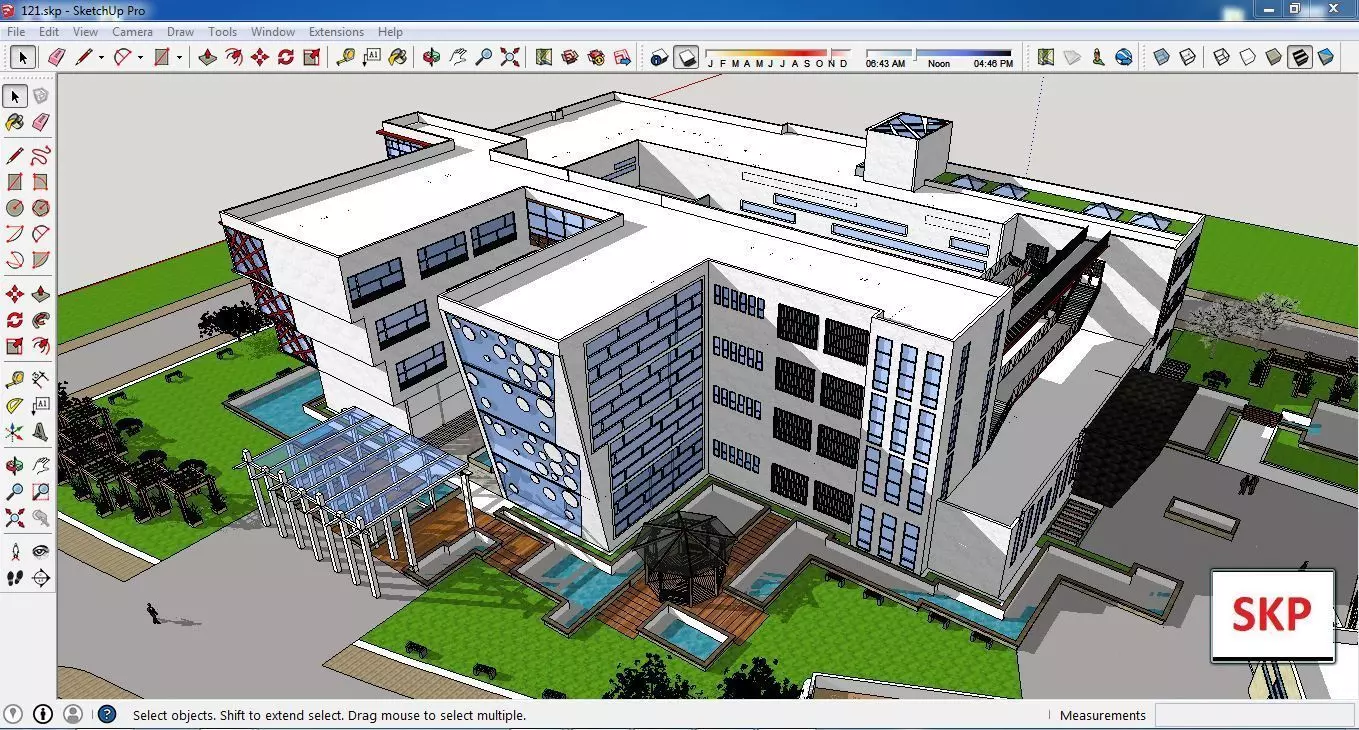Expand the Arcs tool dropdown arrow

140,58
